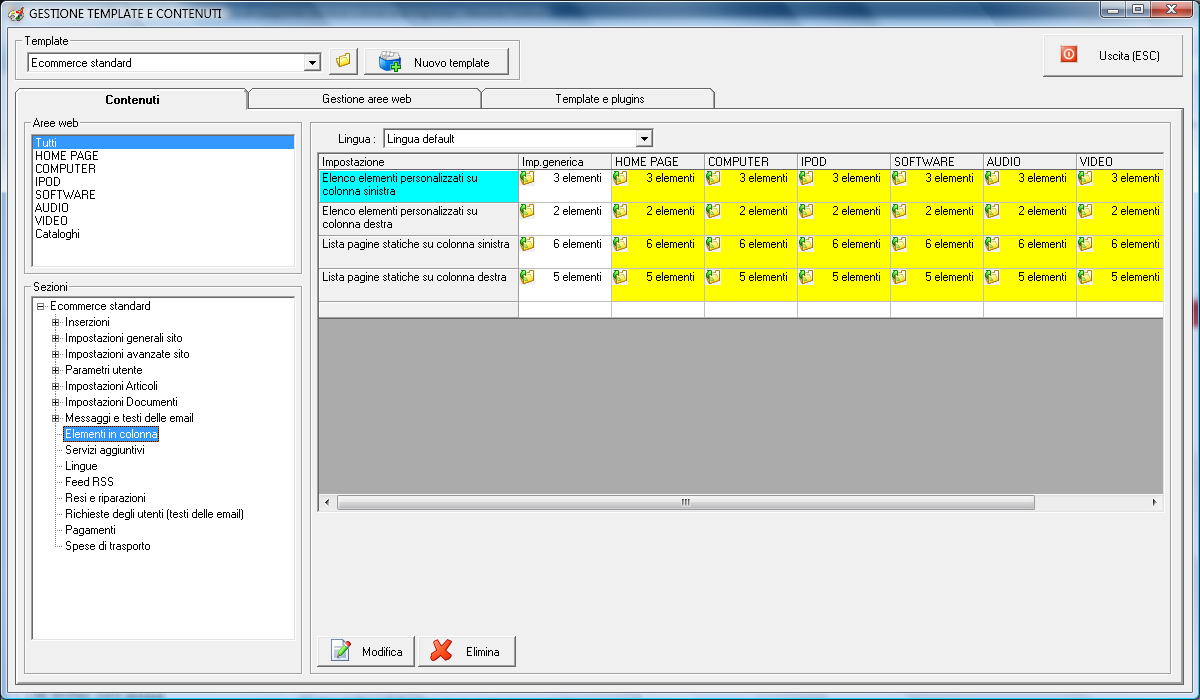Image resolution: width=1200 pixels, height=700 pixels.
Task: Click the red Uscita (ESC) power icon
Action: click(1069, 55)
